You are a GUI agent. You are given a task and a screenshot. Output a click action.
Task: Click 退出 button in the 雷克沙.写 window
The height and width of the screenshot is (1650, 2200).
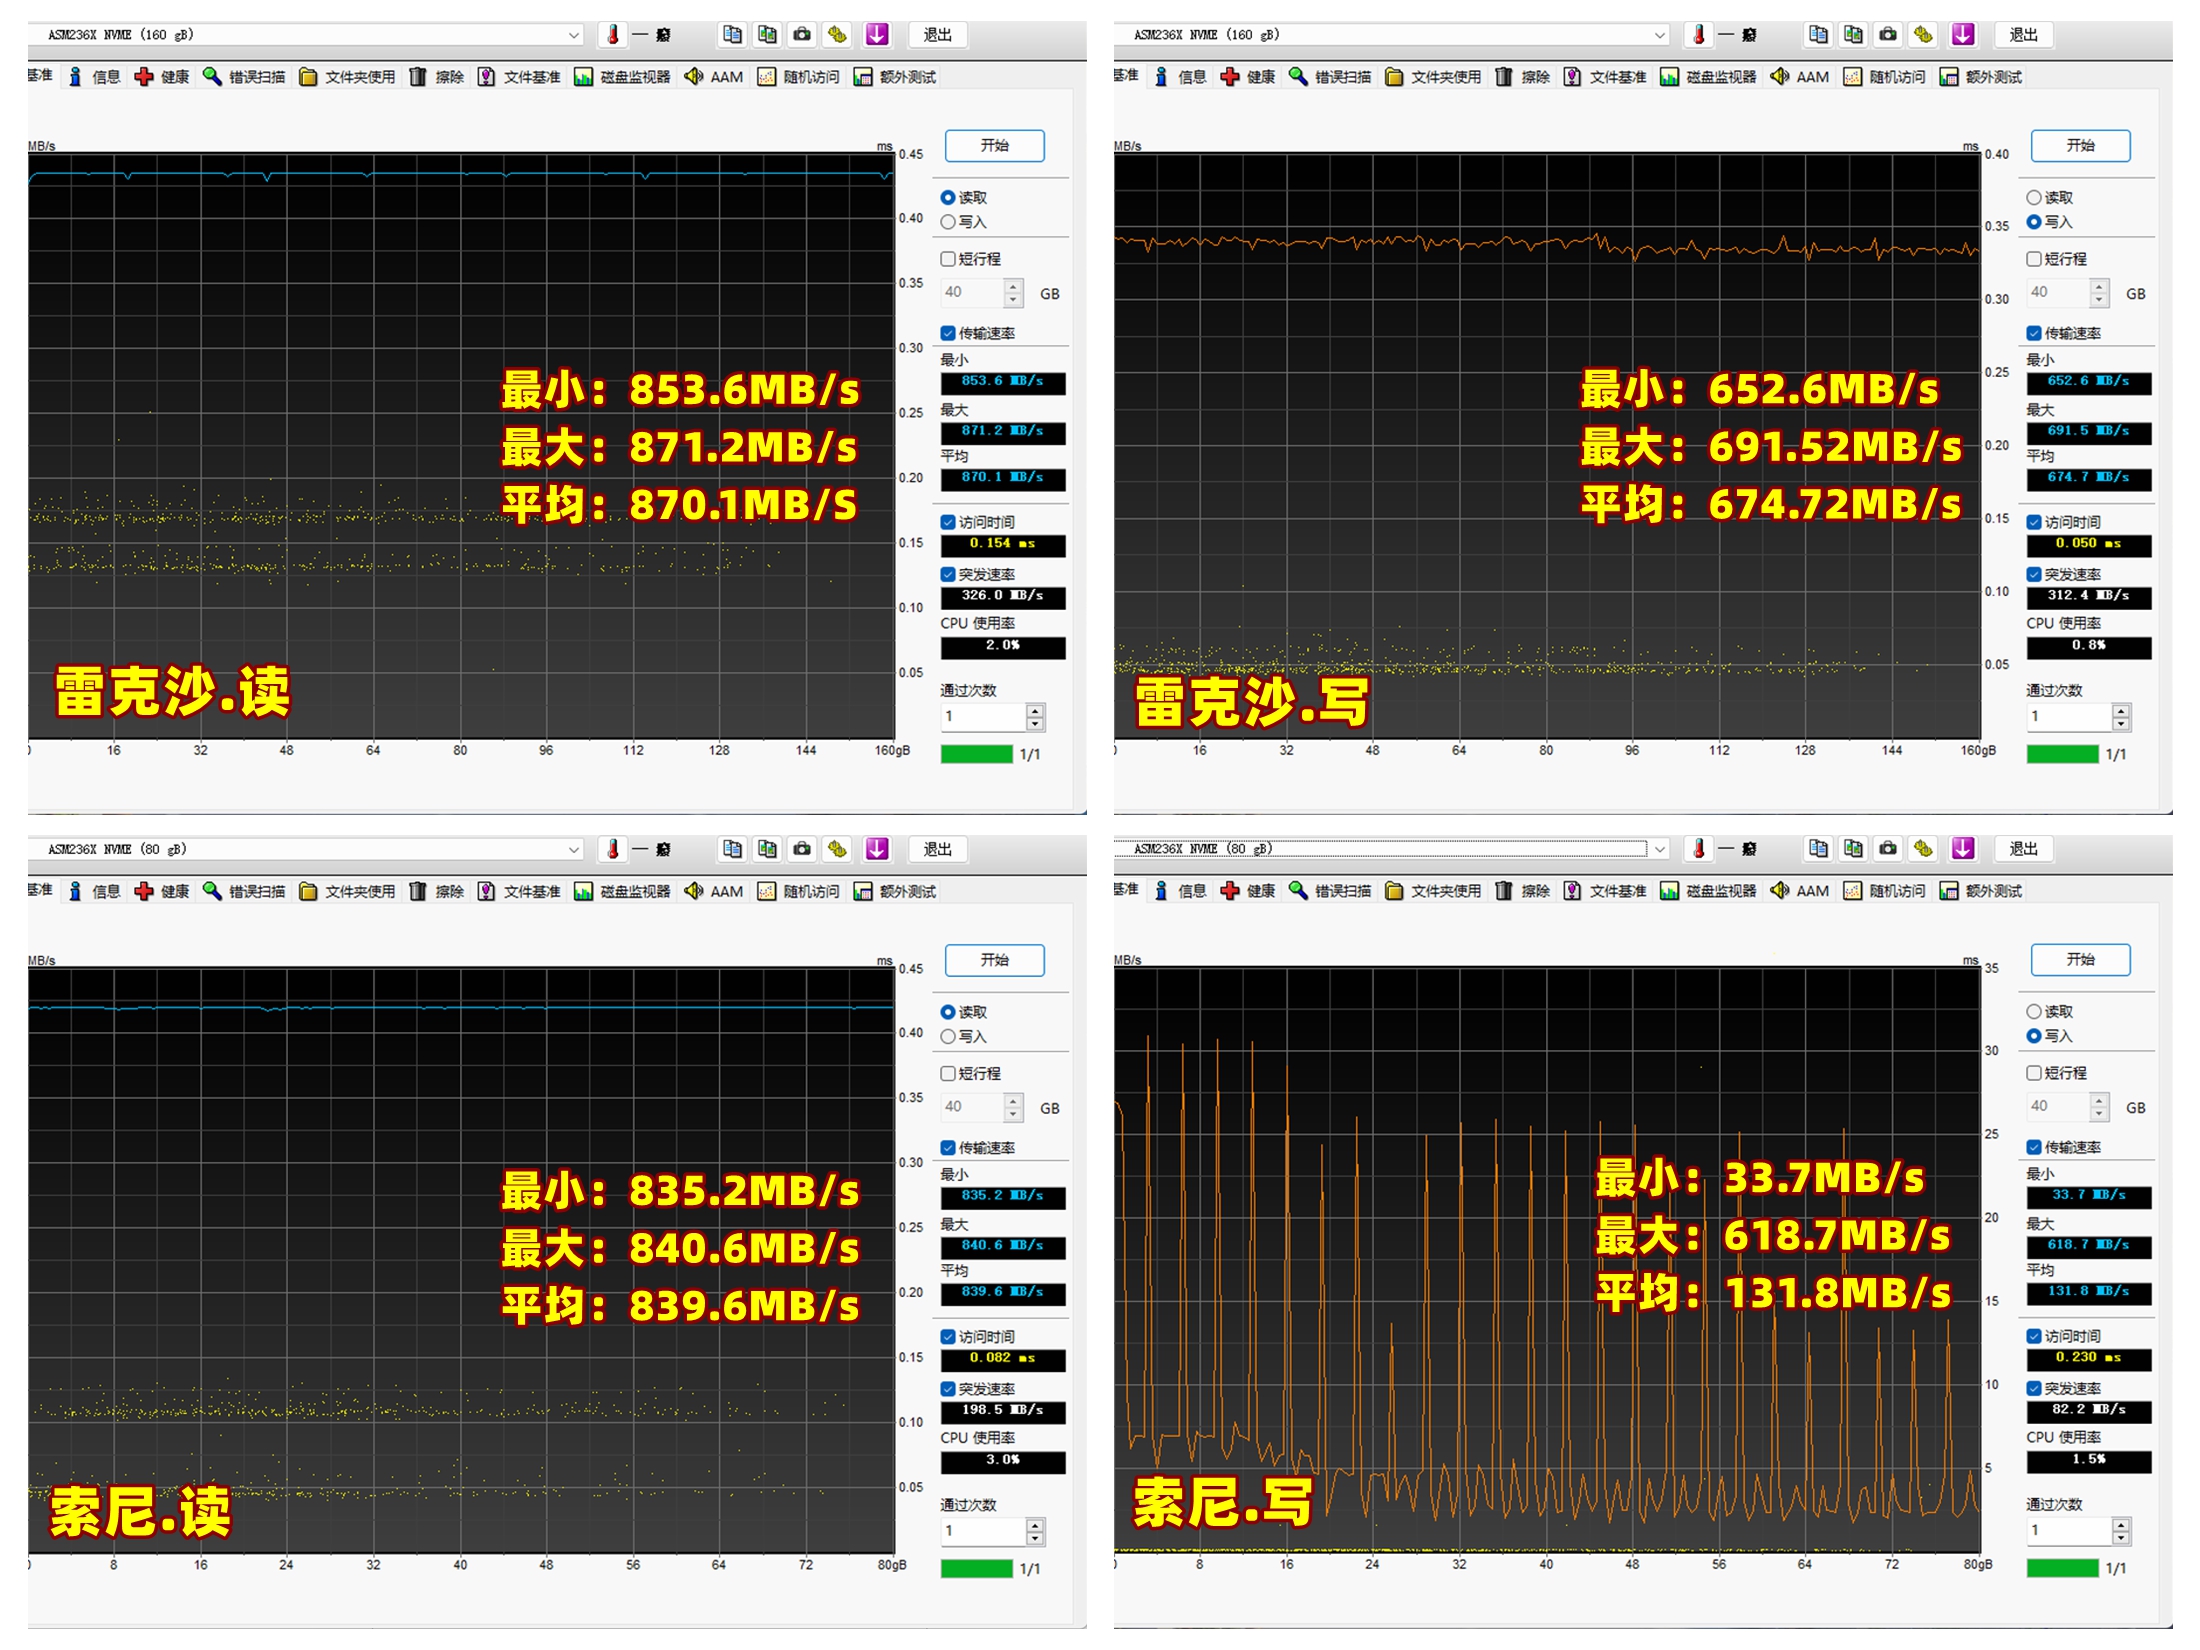(2023, 35)
